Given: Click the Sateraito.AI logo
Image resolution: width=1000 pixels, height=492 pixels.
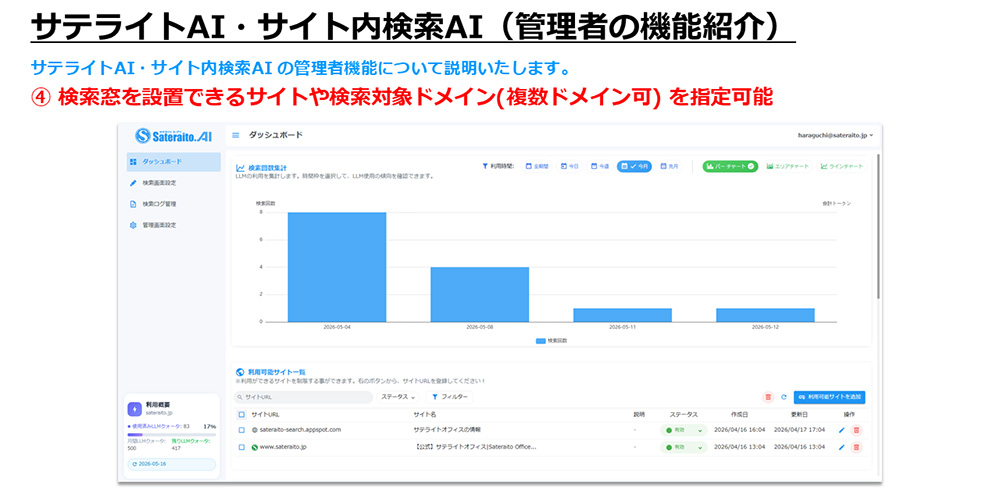Looking at the screenshot, I should click(x=173, y=136).
